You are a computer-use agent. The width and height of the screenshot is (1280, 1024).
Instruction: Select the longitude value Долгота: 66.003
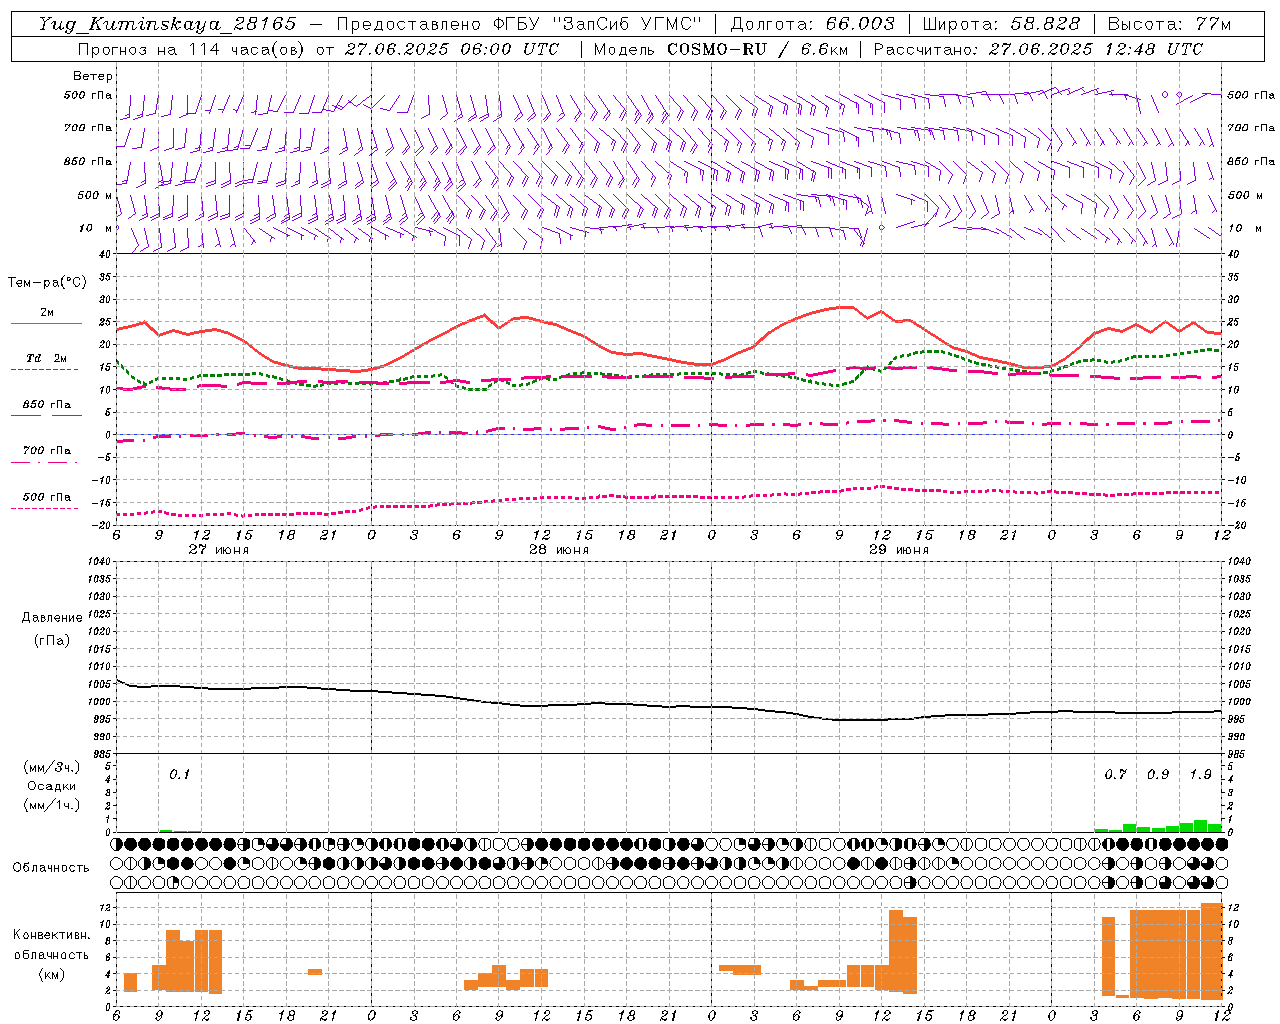(x=813, y=24)
